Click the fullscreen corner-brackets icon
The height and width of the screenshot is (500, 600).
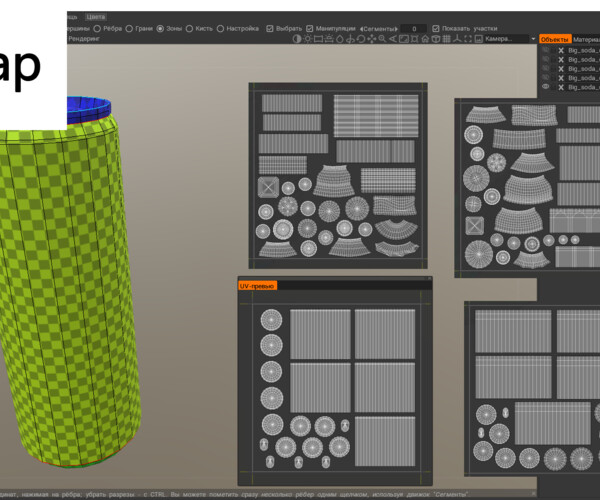click(x=468, y=39)
